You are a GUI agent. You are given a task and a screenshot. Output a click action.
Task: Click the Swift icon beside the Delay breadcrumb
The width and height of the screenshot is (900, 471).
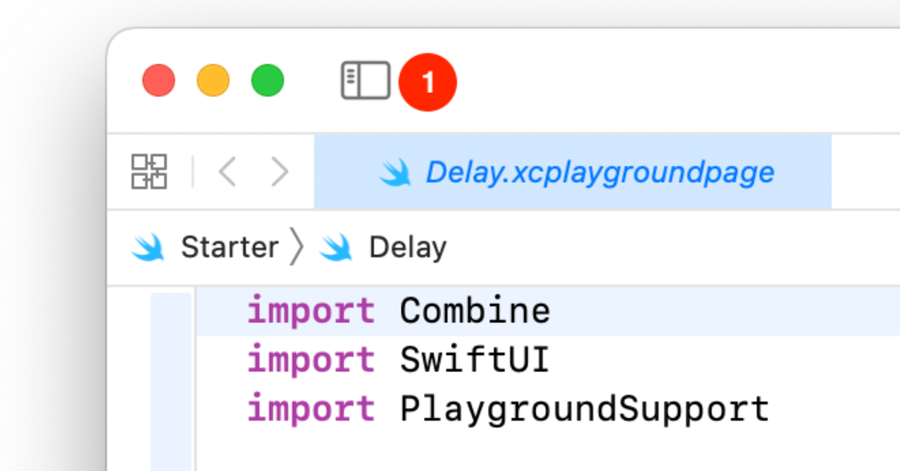[336, 247]
